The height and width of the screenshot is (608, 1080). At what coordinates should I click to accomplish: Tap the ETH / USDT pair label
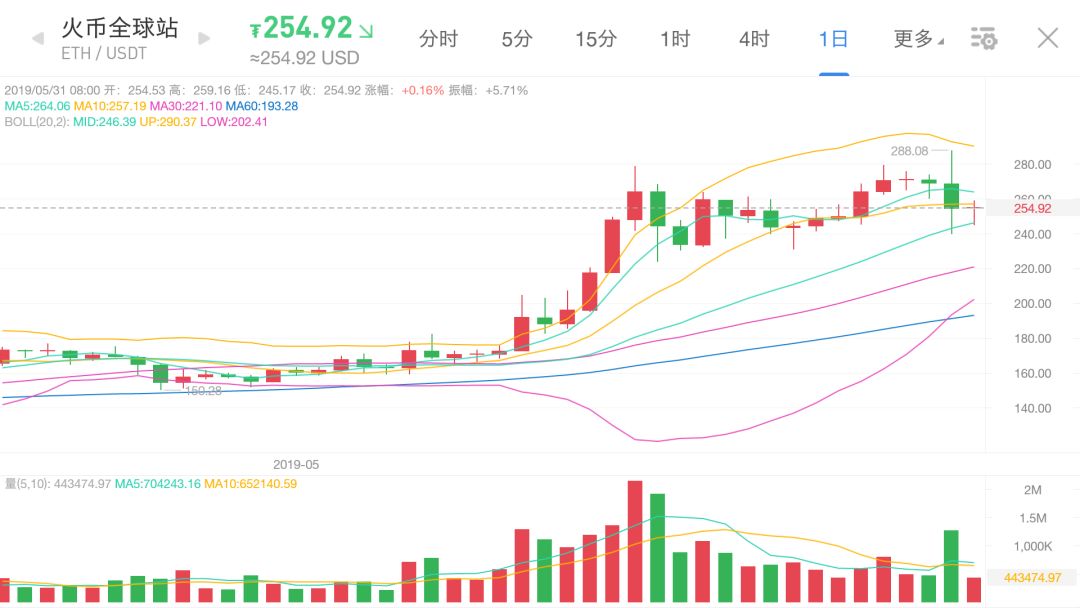[x=107, y=53]
